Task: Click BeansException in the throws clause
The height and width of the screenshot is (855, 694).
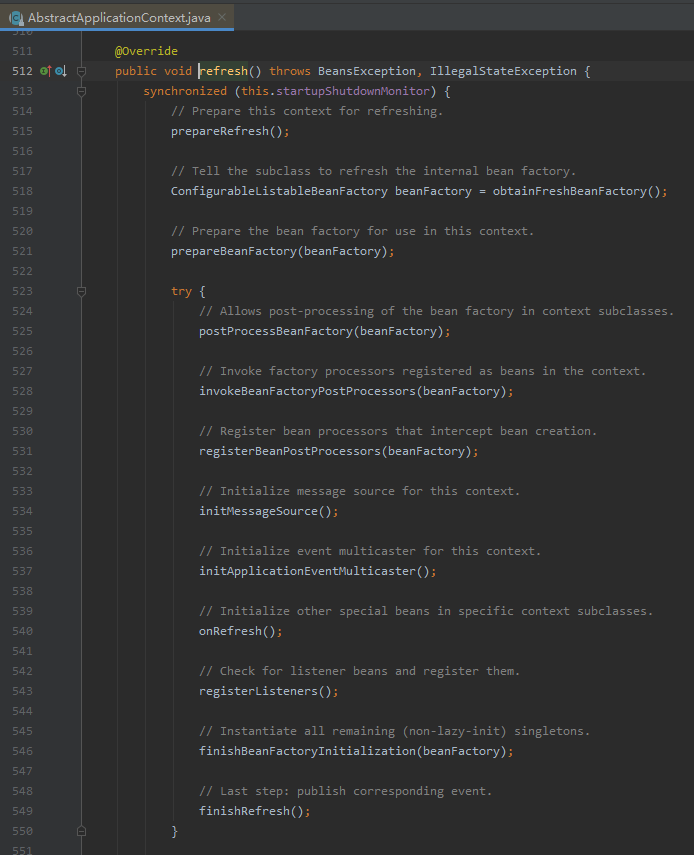Action: [366, 71]
